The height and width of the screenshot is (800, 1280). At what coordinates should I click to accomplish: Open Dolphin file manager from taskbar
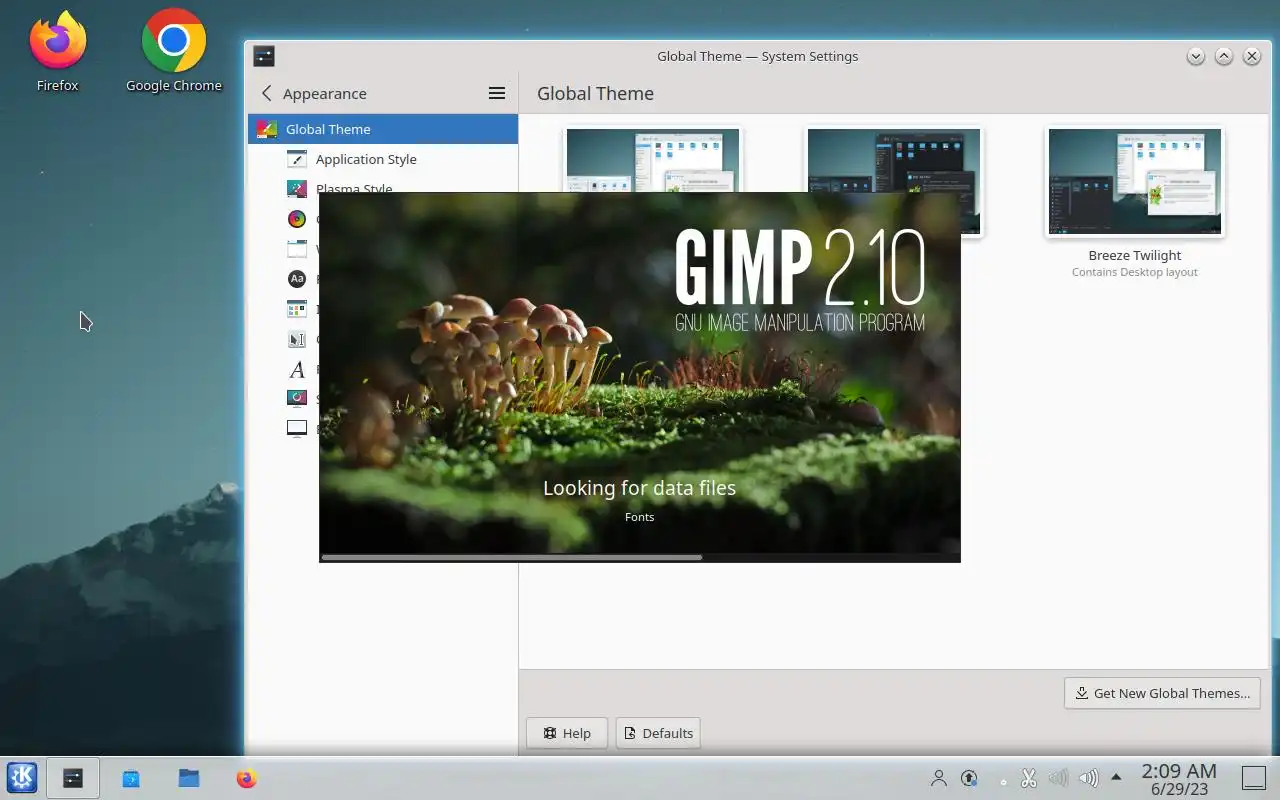189,778
